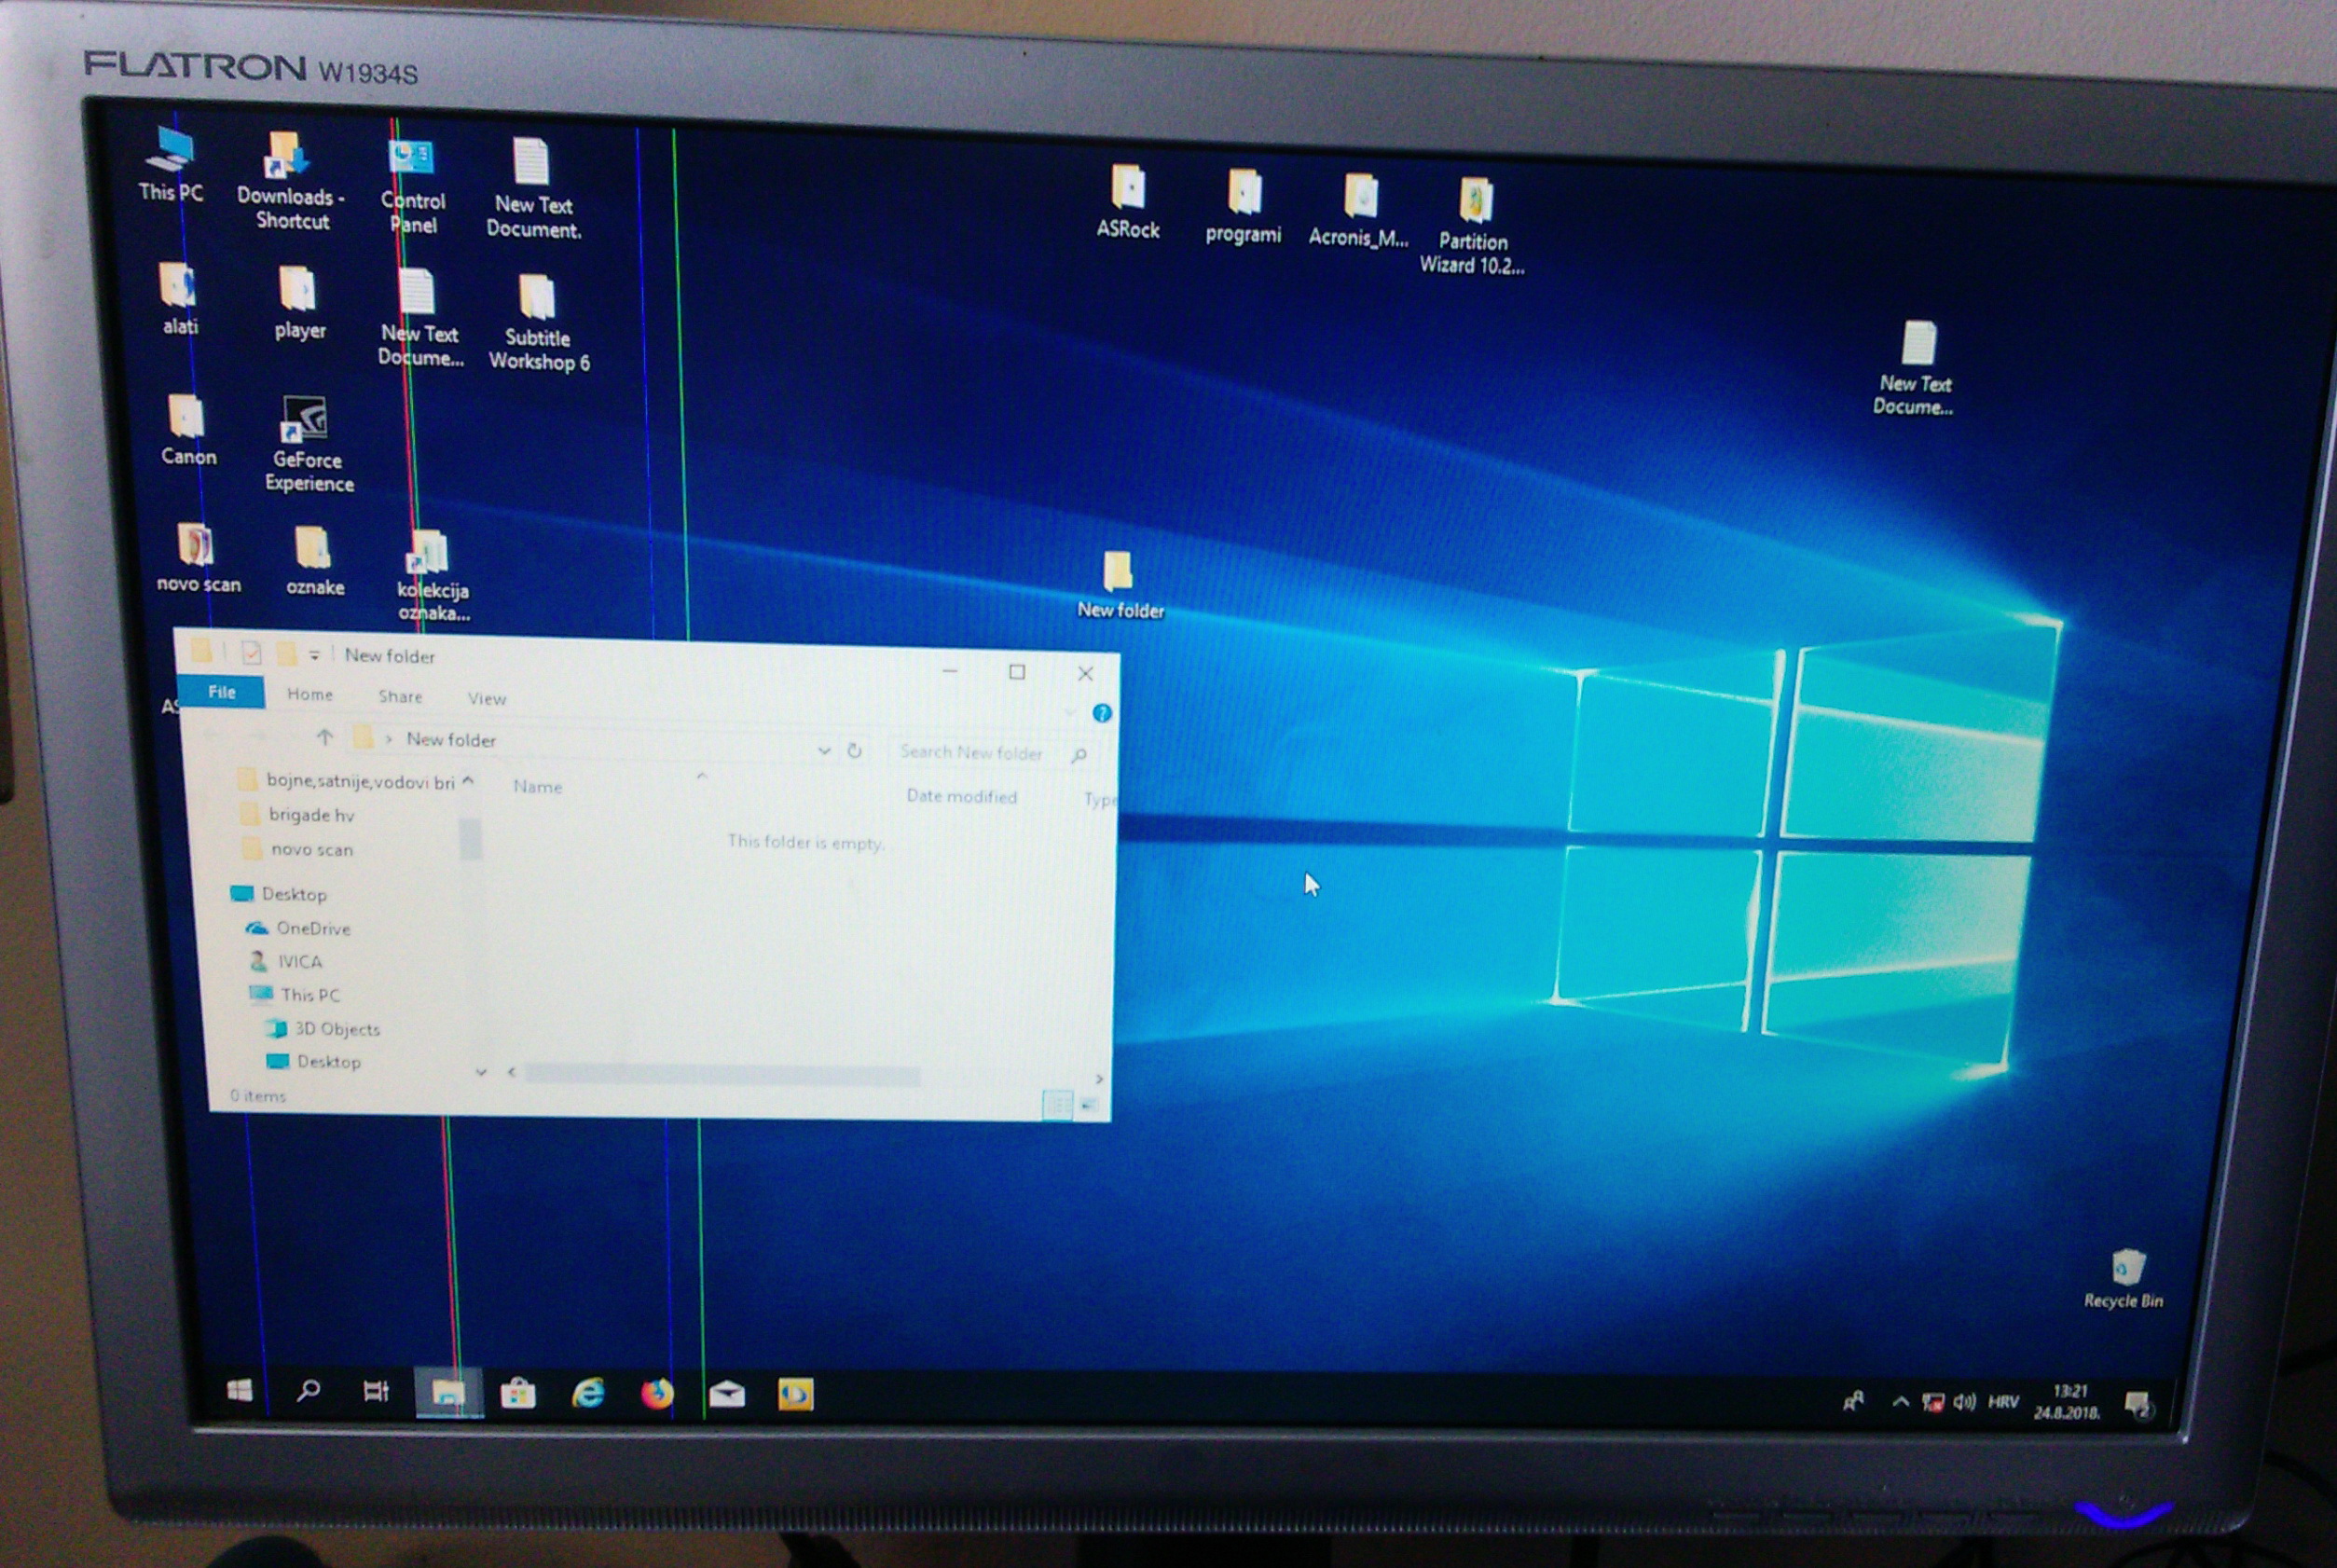Image resolution: width=2337 pixels, height=1568 pixels.
Task: Open Help via blue question mark icon
Action: point(1102,713)
